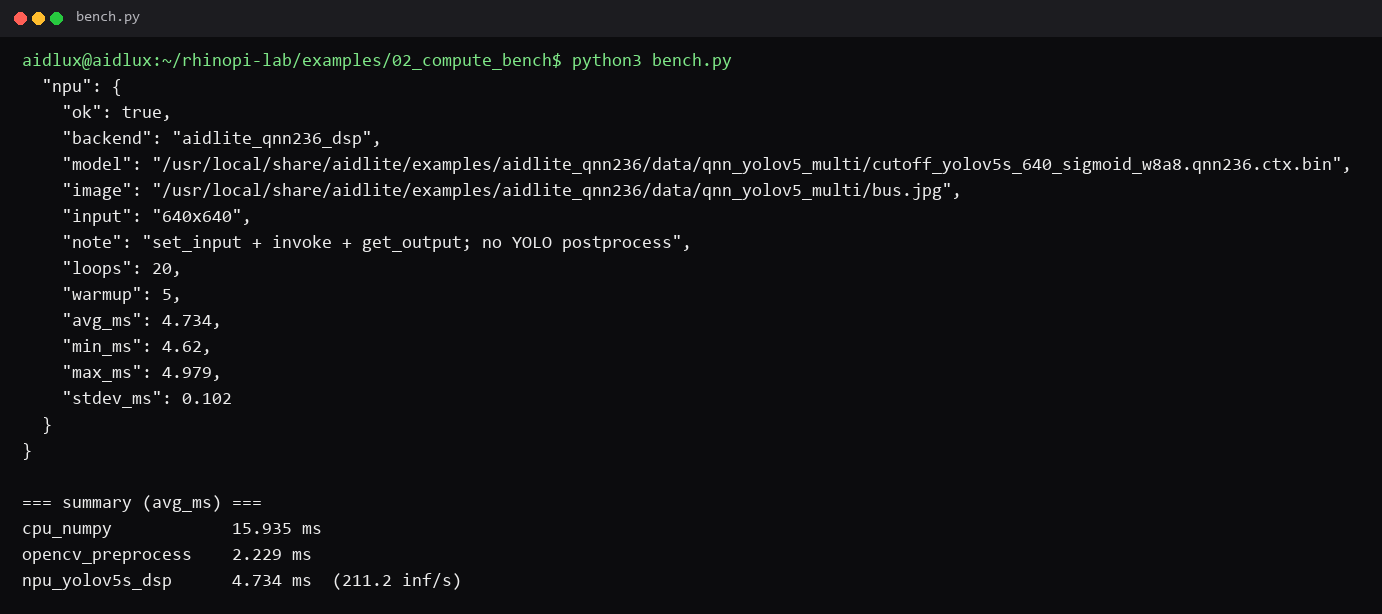Viewport: 1382px width, 614px height.
Task: Click the '"min_ms": 4.62,' line
Action: tap(137, 347)
